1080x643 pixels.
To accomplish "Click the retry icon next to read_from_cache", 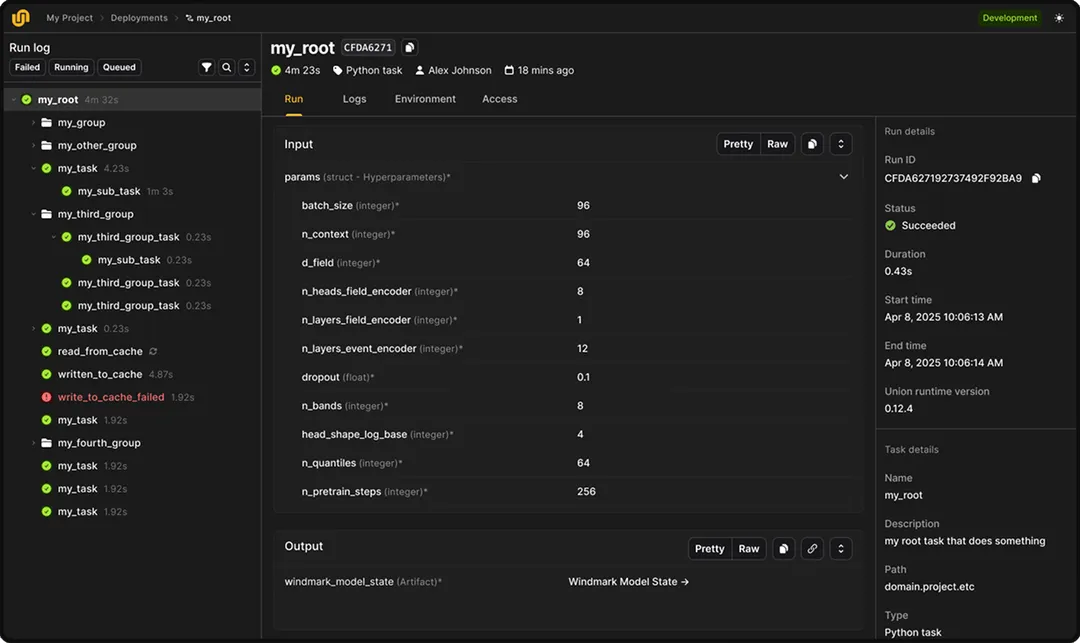I will click(x=153, y=351).
